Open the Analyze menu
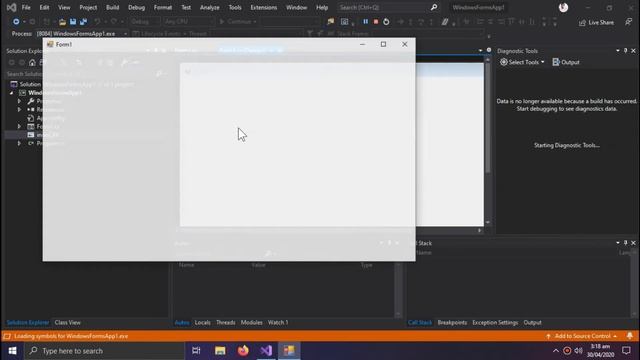 (x=209, y=7)
